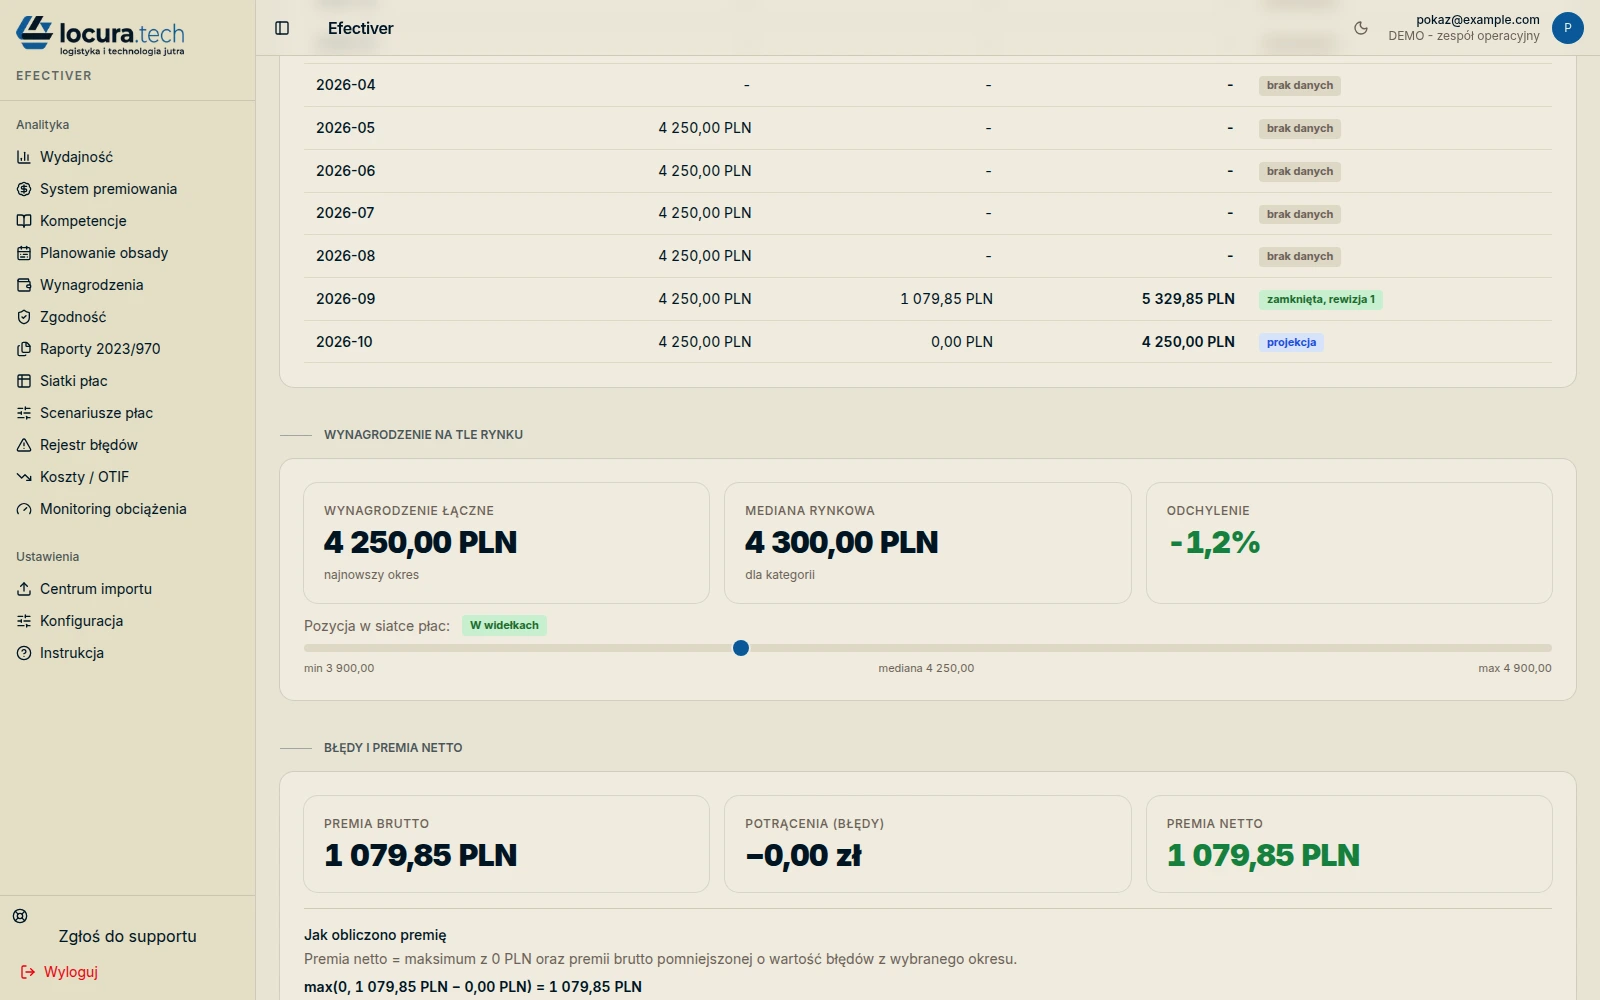Click the Scenariusze płac sliders icon

[24, 413]
